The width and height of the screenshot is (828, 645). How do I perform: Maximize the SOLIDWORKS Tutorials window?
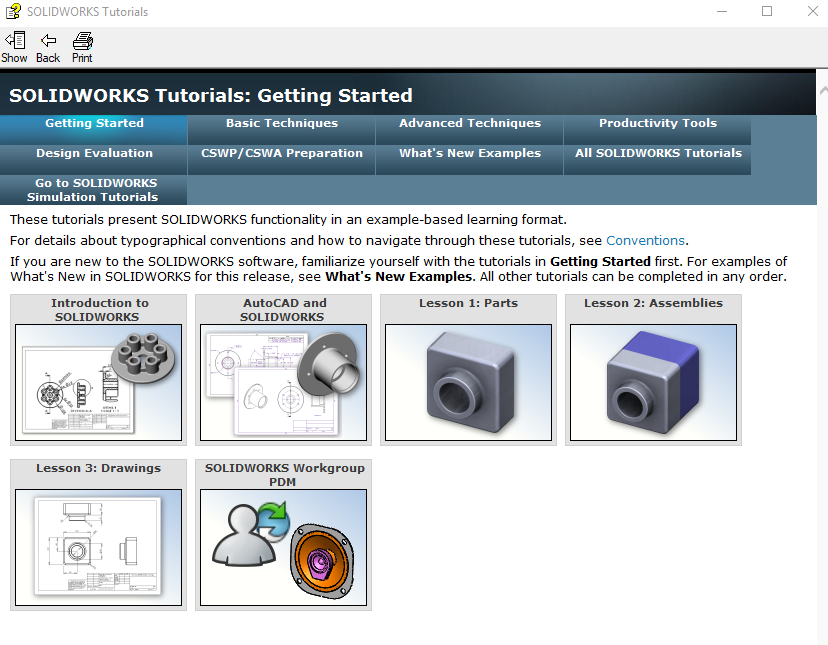coord(767,11)
